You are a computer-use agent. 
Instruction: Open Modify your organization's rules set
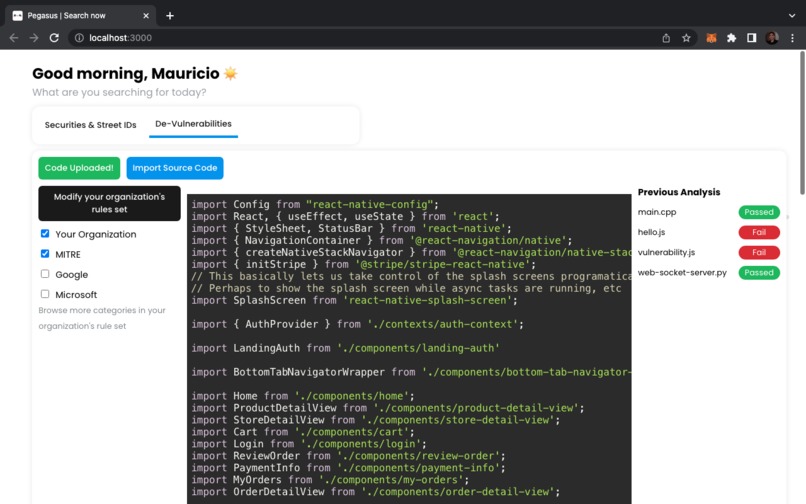tap(109, 203)
